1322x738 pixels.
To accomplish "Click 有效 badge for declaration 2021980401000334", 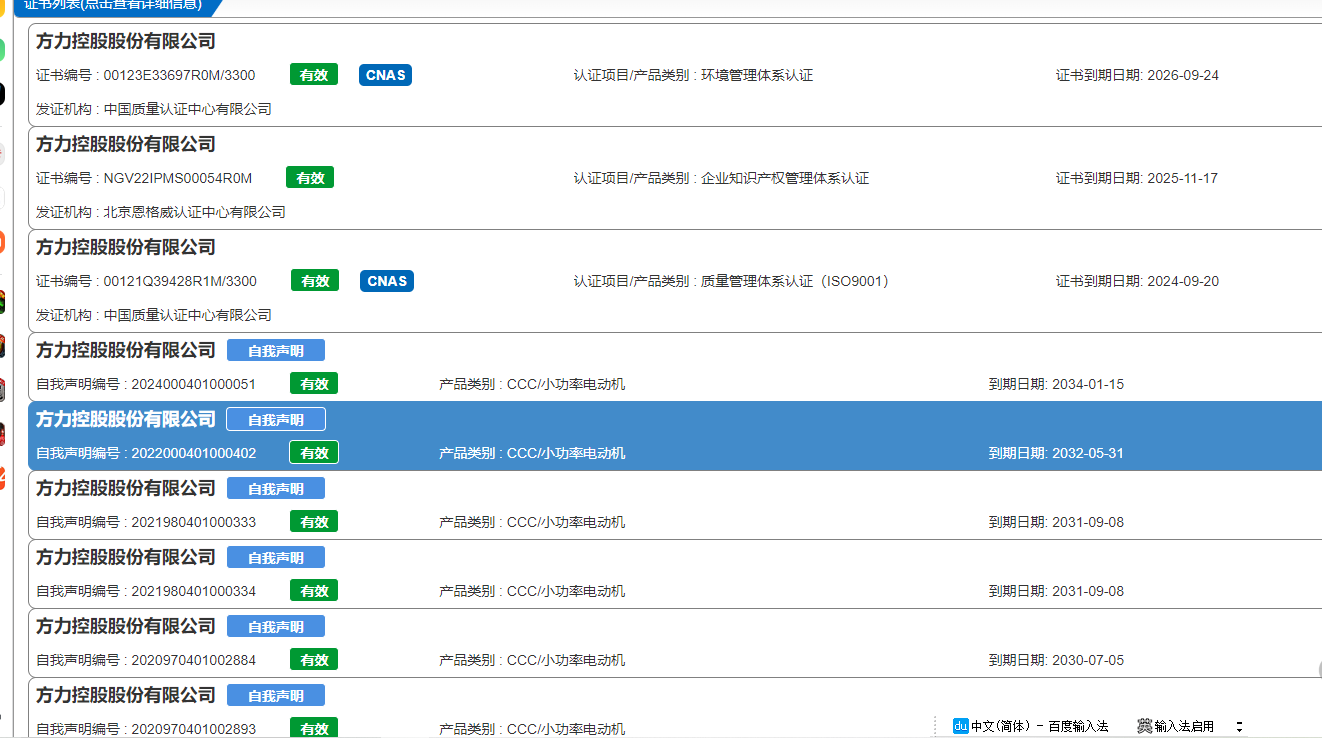I will [314, 591].
